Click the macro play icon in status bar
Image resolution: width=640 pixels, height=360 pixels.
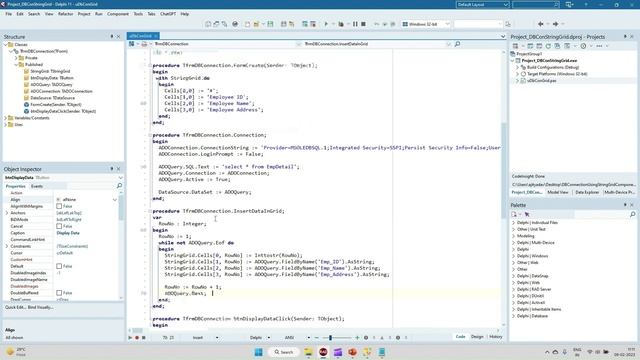click(130, 338)
